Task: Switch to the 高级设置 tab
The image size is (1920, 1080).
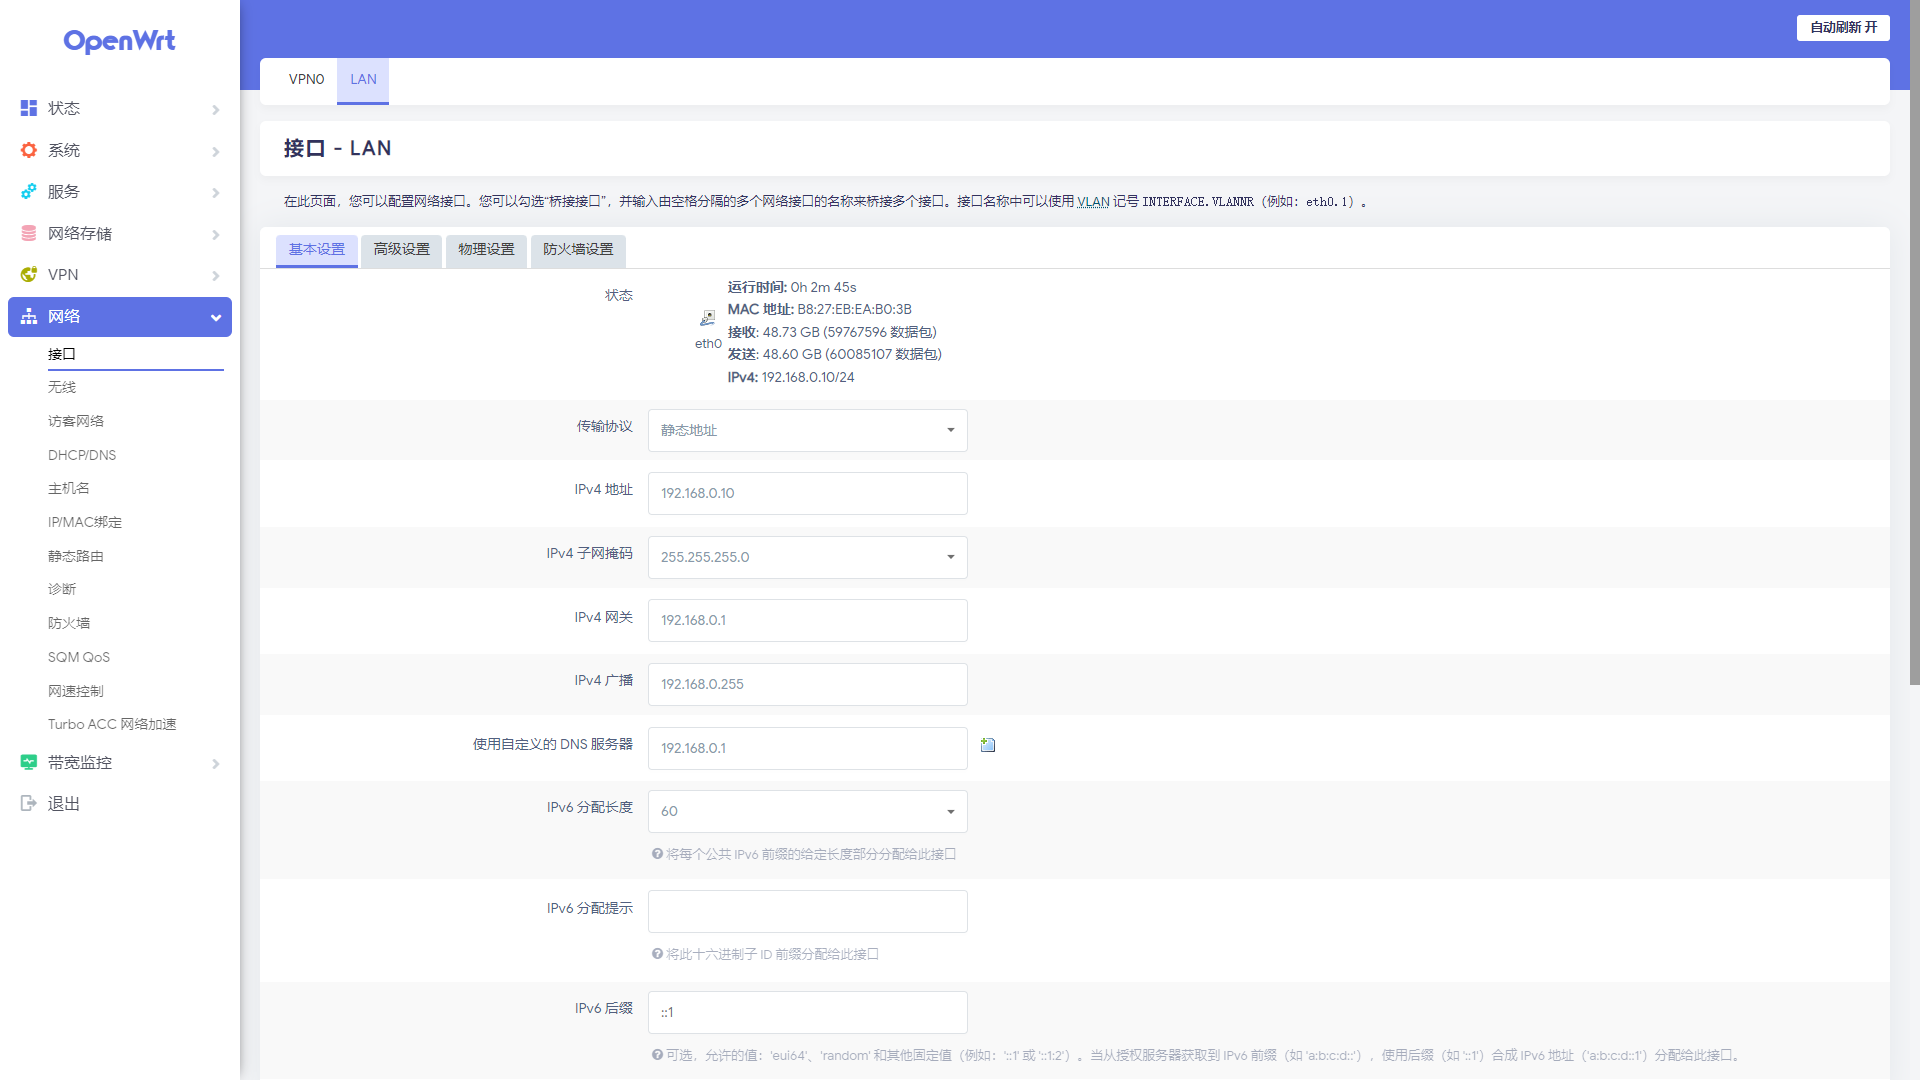Action: [401, 250]
